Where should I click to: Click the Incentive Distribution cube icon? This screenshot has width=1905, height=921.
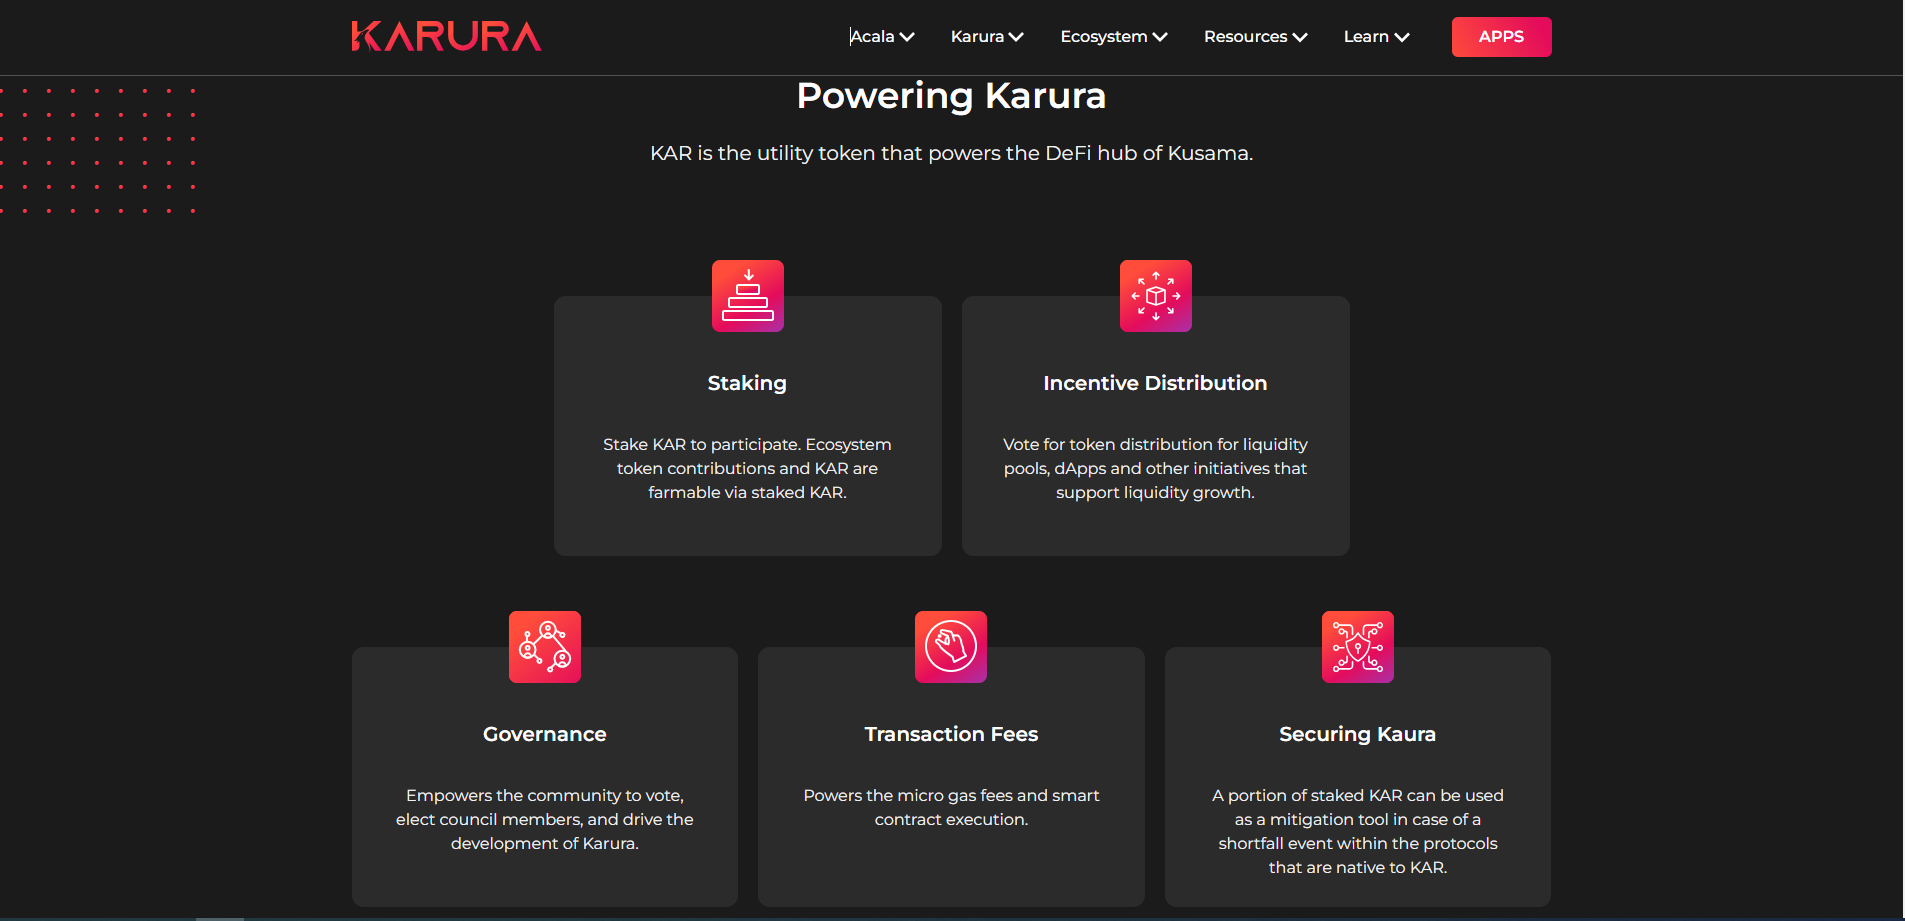[1156, 296]
